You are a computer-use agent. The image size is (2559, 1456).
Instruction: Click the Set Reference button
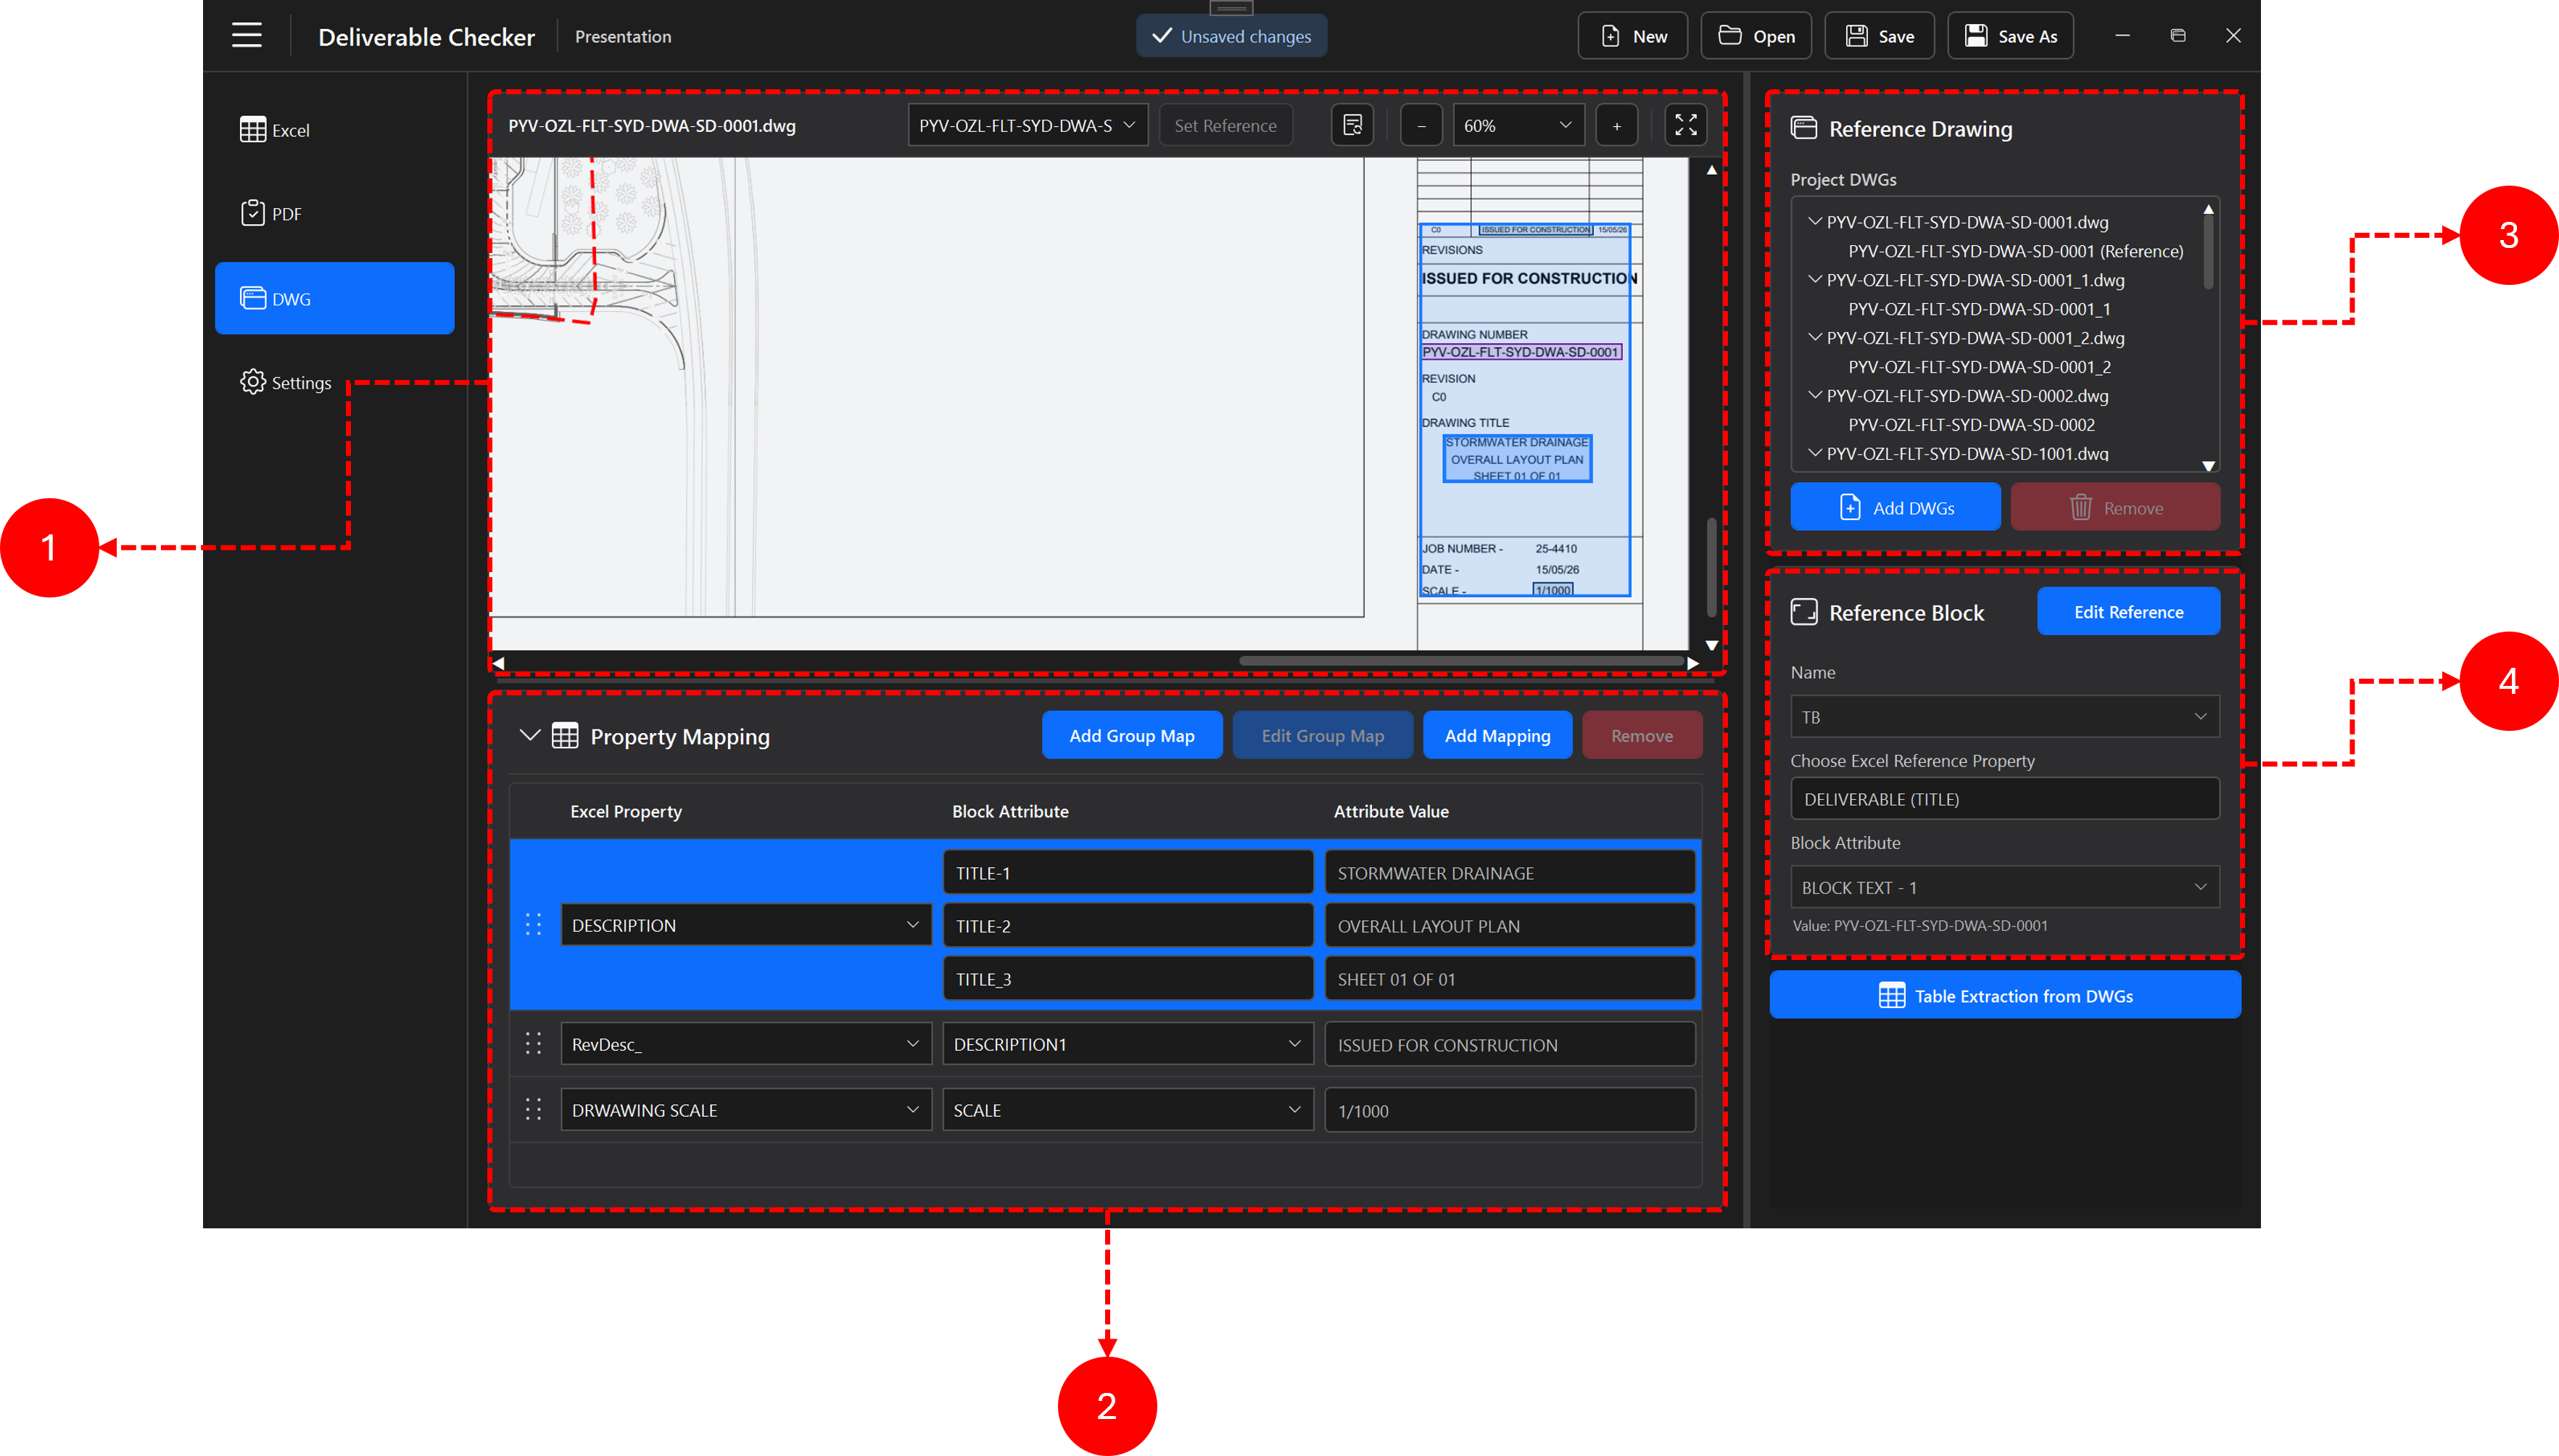(1225, 125)
